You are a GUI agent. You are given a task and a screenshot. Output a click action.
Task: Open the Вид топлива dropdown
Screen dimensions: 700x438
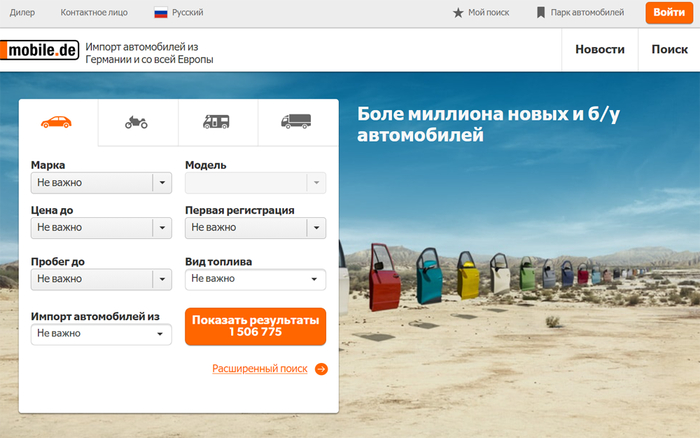tap(255, 279)
